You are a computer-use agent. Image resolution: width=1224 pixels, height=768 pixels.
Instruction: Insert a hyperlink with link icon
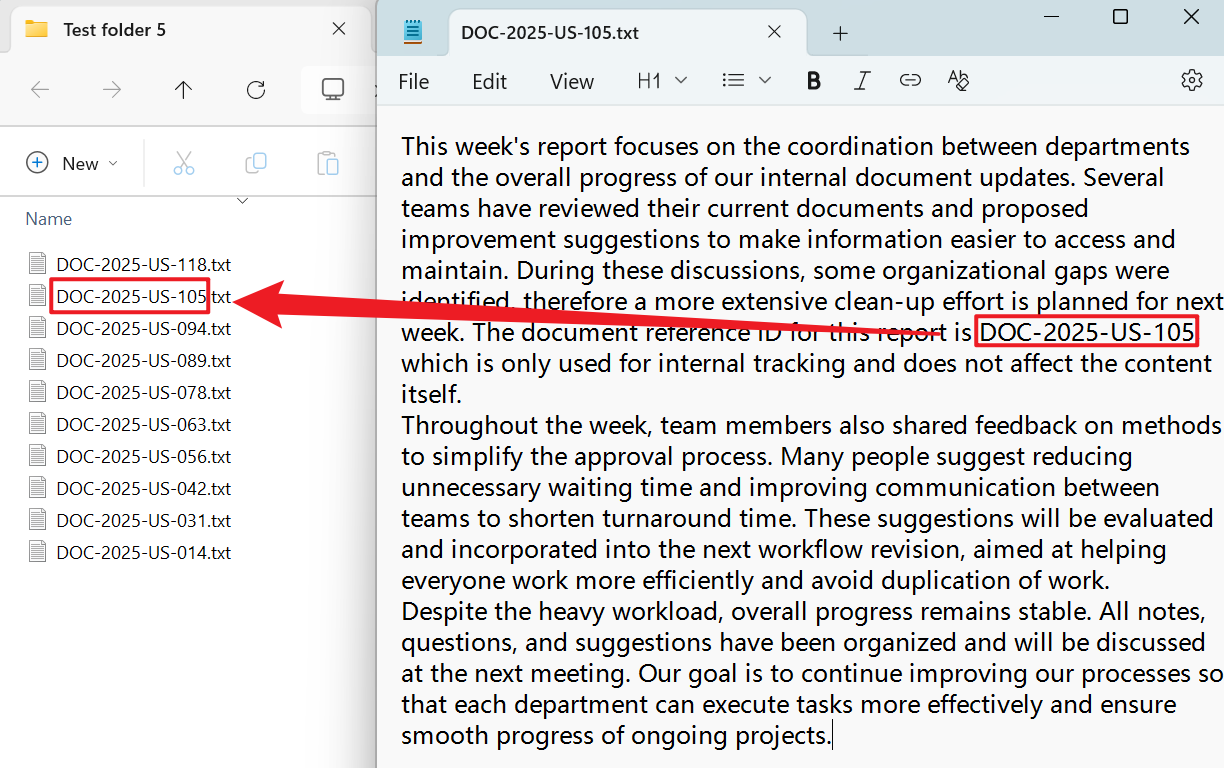tap(910, 81)
